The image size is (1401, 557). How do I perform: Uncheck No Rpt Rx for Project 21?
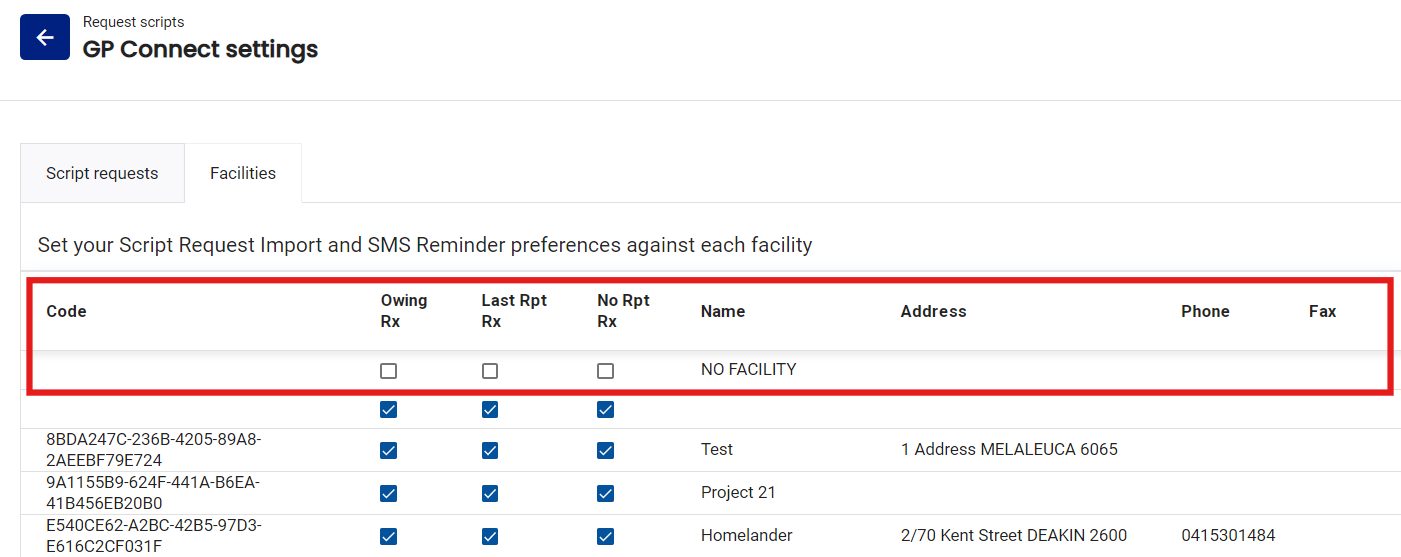605,493
